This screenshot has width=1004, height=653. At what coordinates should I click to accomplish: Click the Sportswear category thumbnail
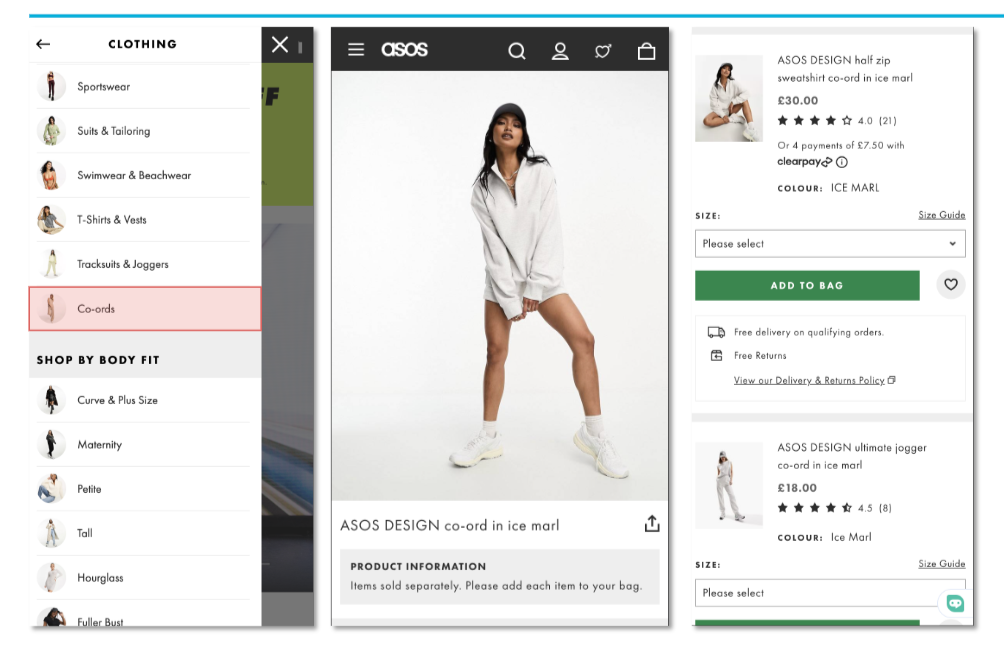tap(51, 86)
